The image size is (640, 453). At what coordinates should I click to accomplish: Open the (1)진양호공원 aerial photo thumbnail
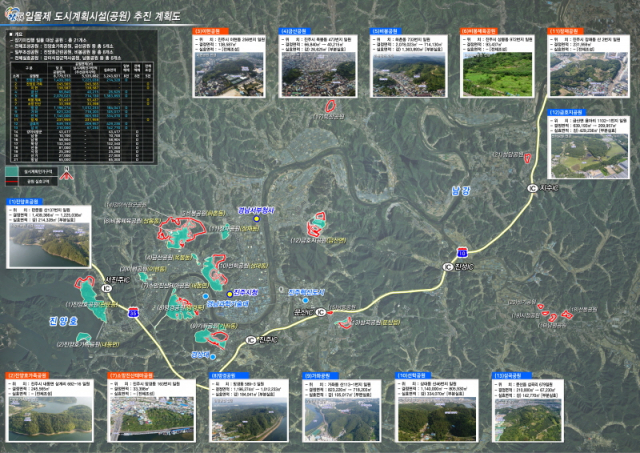pyautogui.click(x=49, y=244)
